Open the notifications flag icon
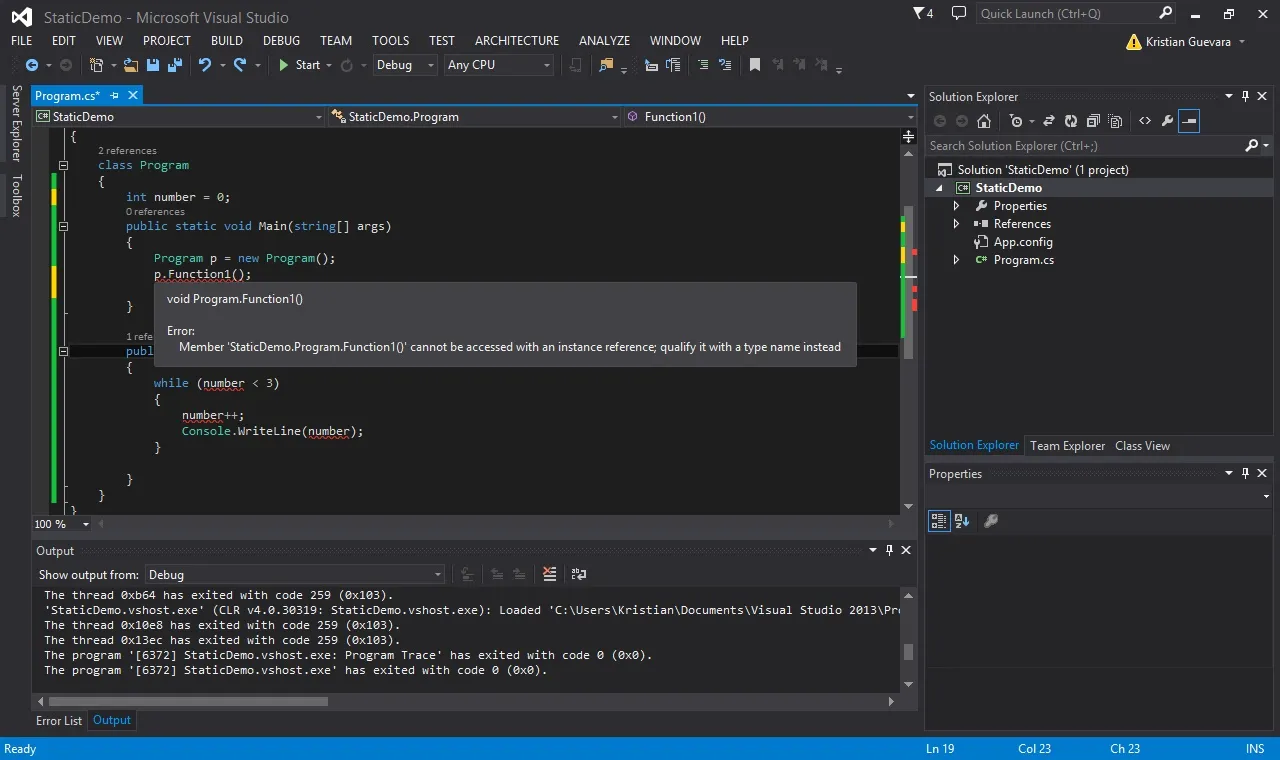The width and height of the screenshot is (1280, 760). click(923, 14)
